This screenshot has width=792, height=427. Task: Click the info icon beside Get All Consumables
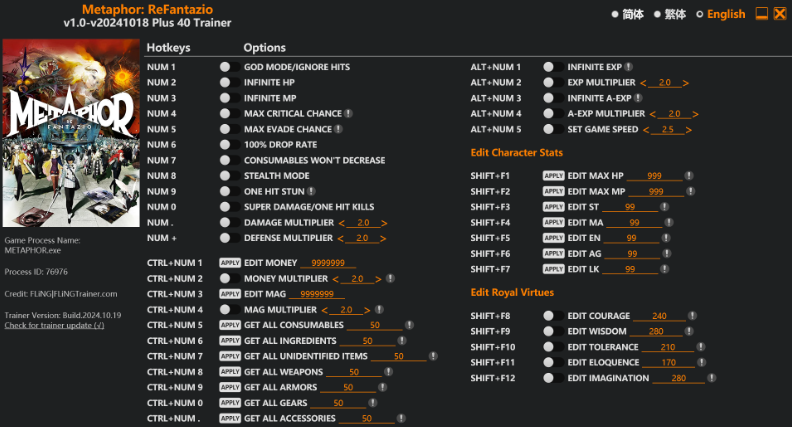coord(412,326)
